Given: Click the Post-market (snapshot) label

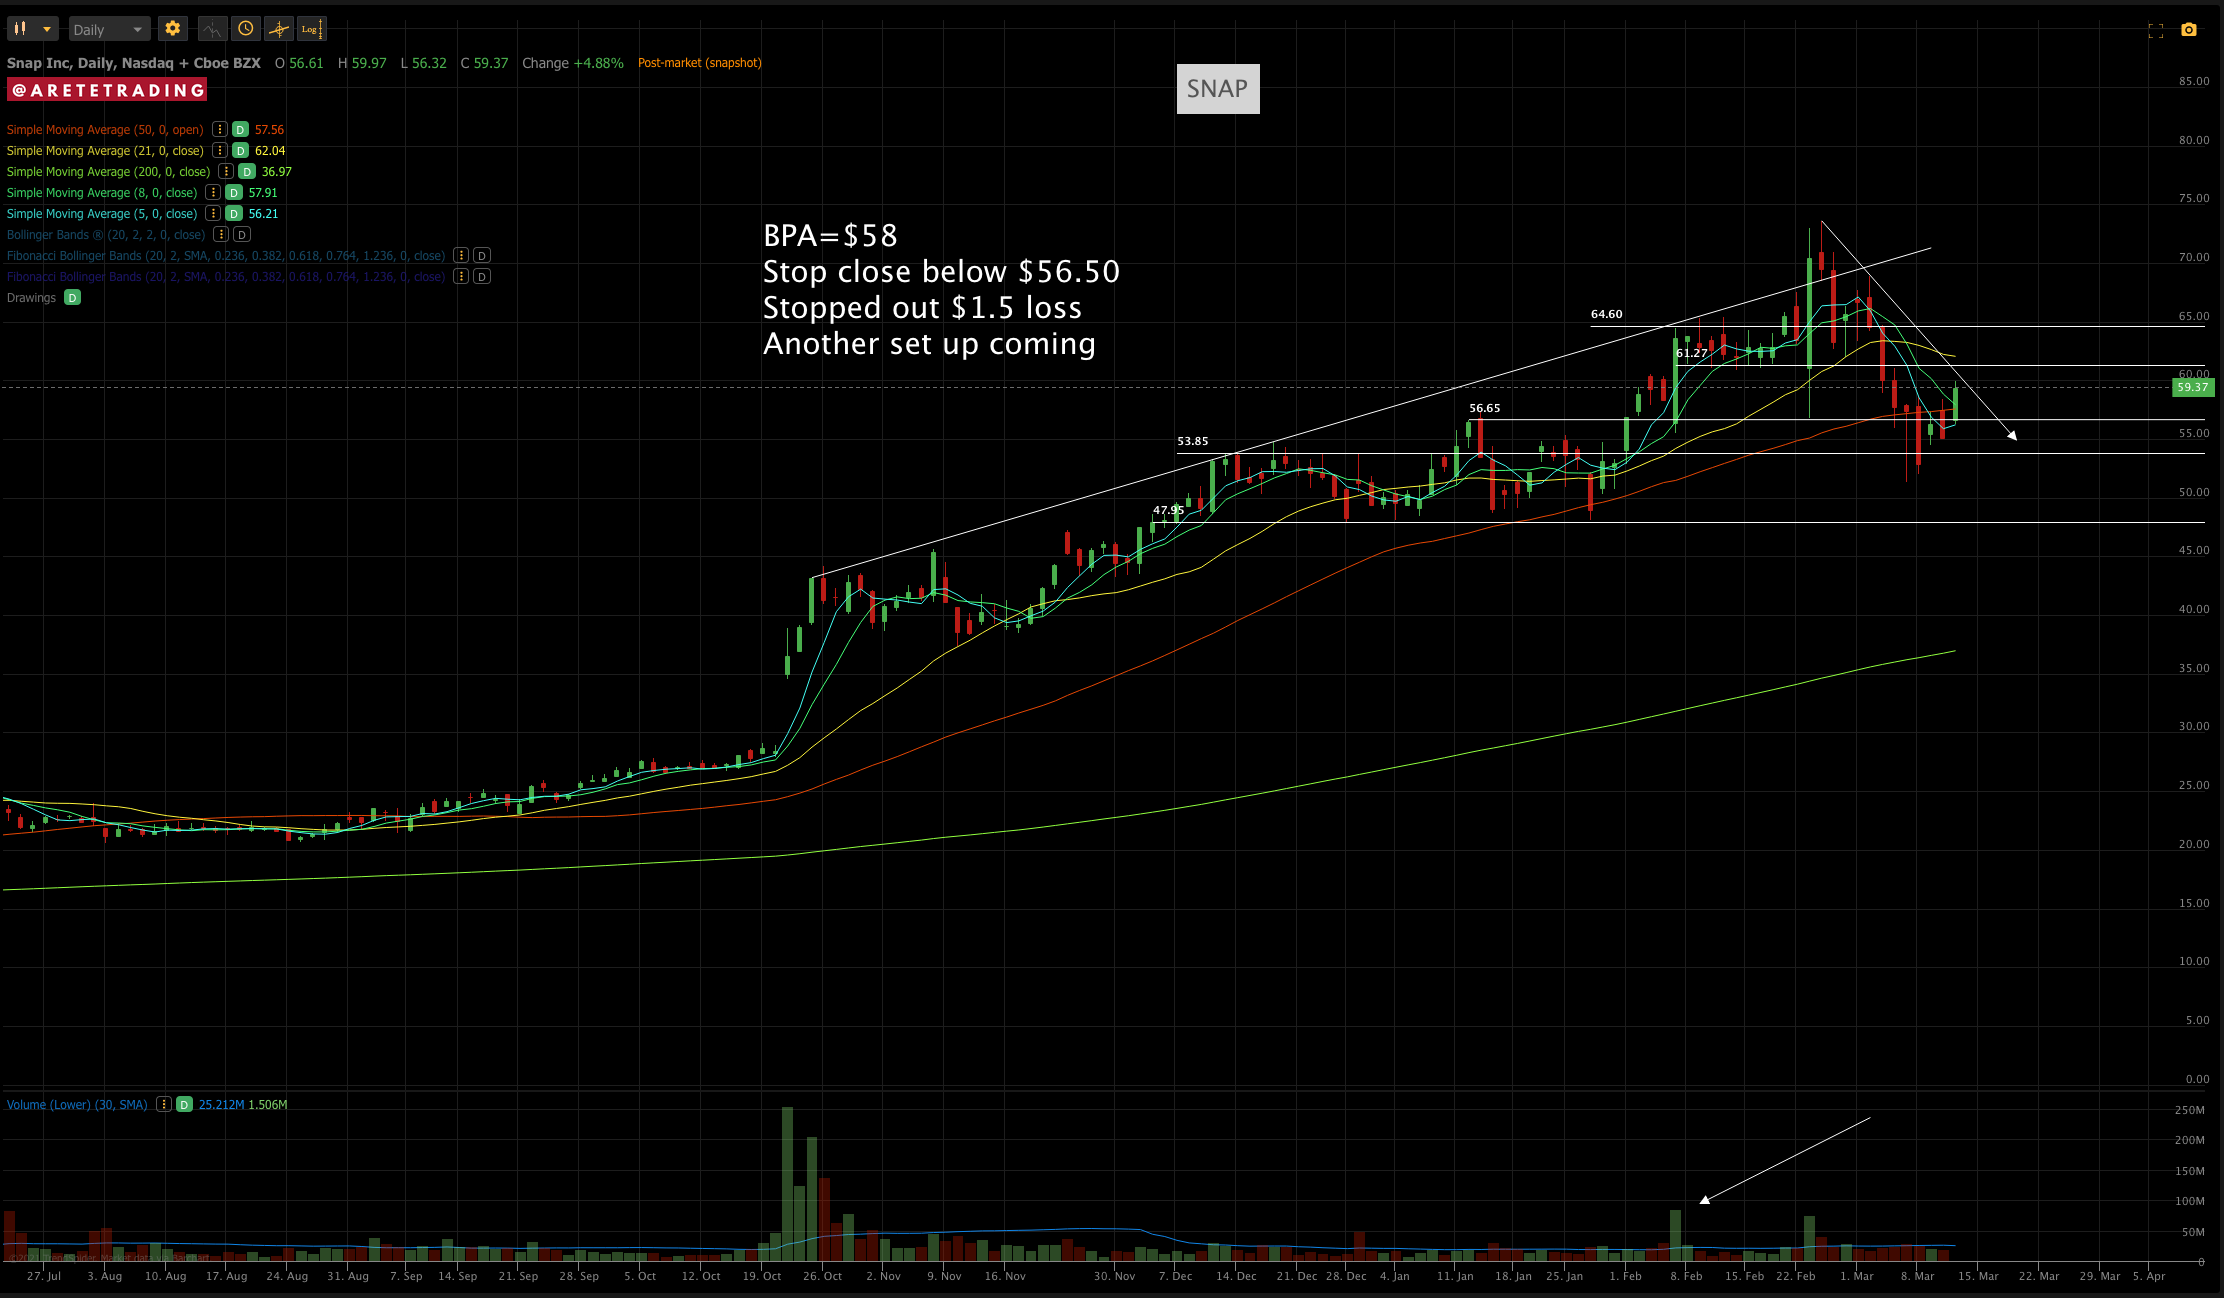Looking at the screenshot, I should pos(700,63).
